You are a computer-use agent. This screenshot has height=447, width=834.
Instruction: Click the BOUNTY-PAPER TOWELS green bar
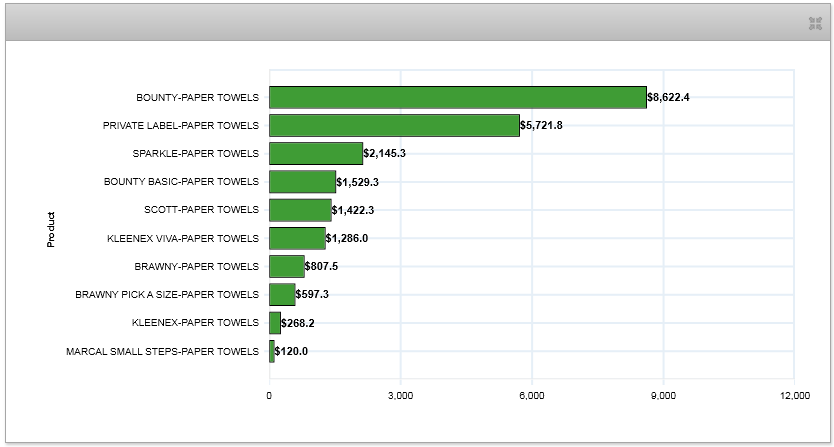click(457, 97)
